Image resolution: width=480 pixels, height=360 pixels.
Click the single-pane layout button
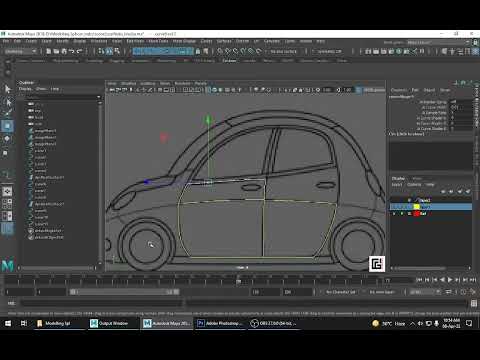pyautogui.click(x=7, y=191)
